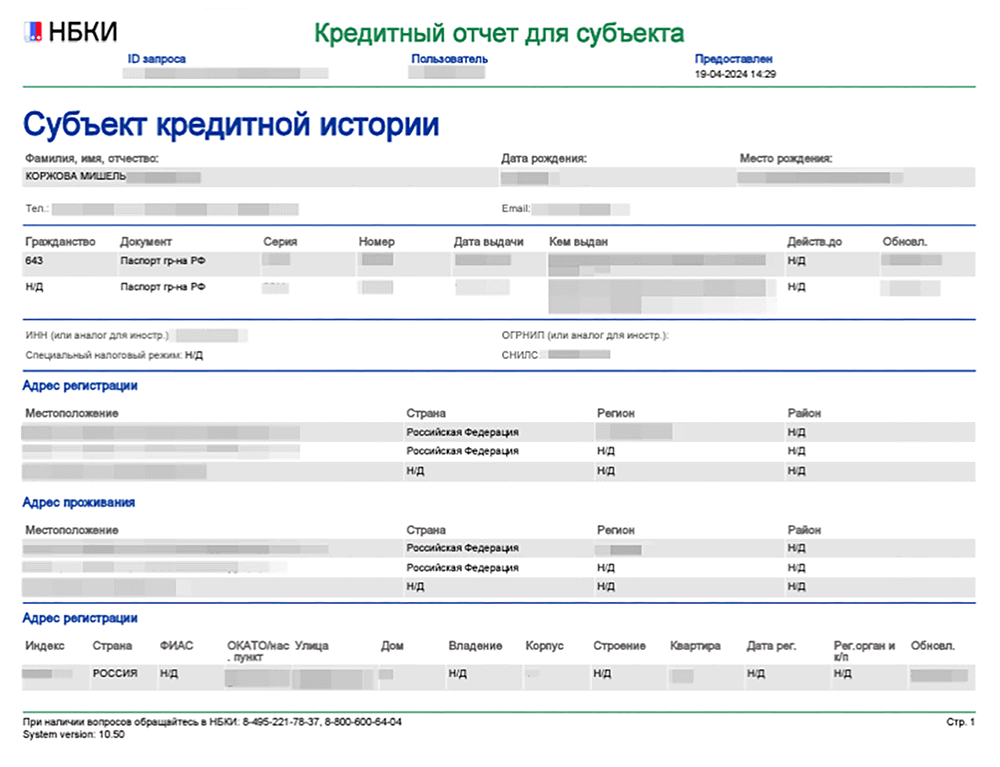This screenshot has height=767, width=1000.
Task: Click the Адрес проживания section heading
Action: pos(78,502)
